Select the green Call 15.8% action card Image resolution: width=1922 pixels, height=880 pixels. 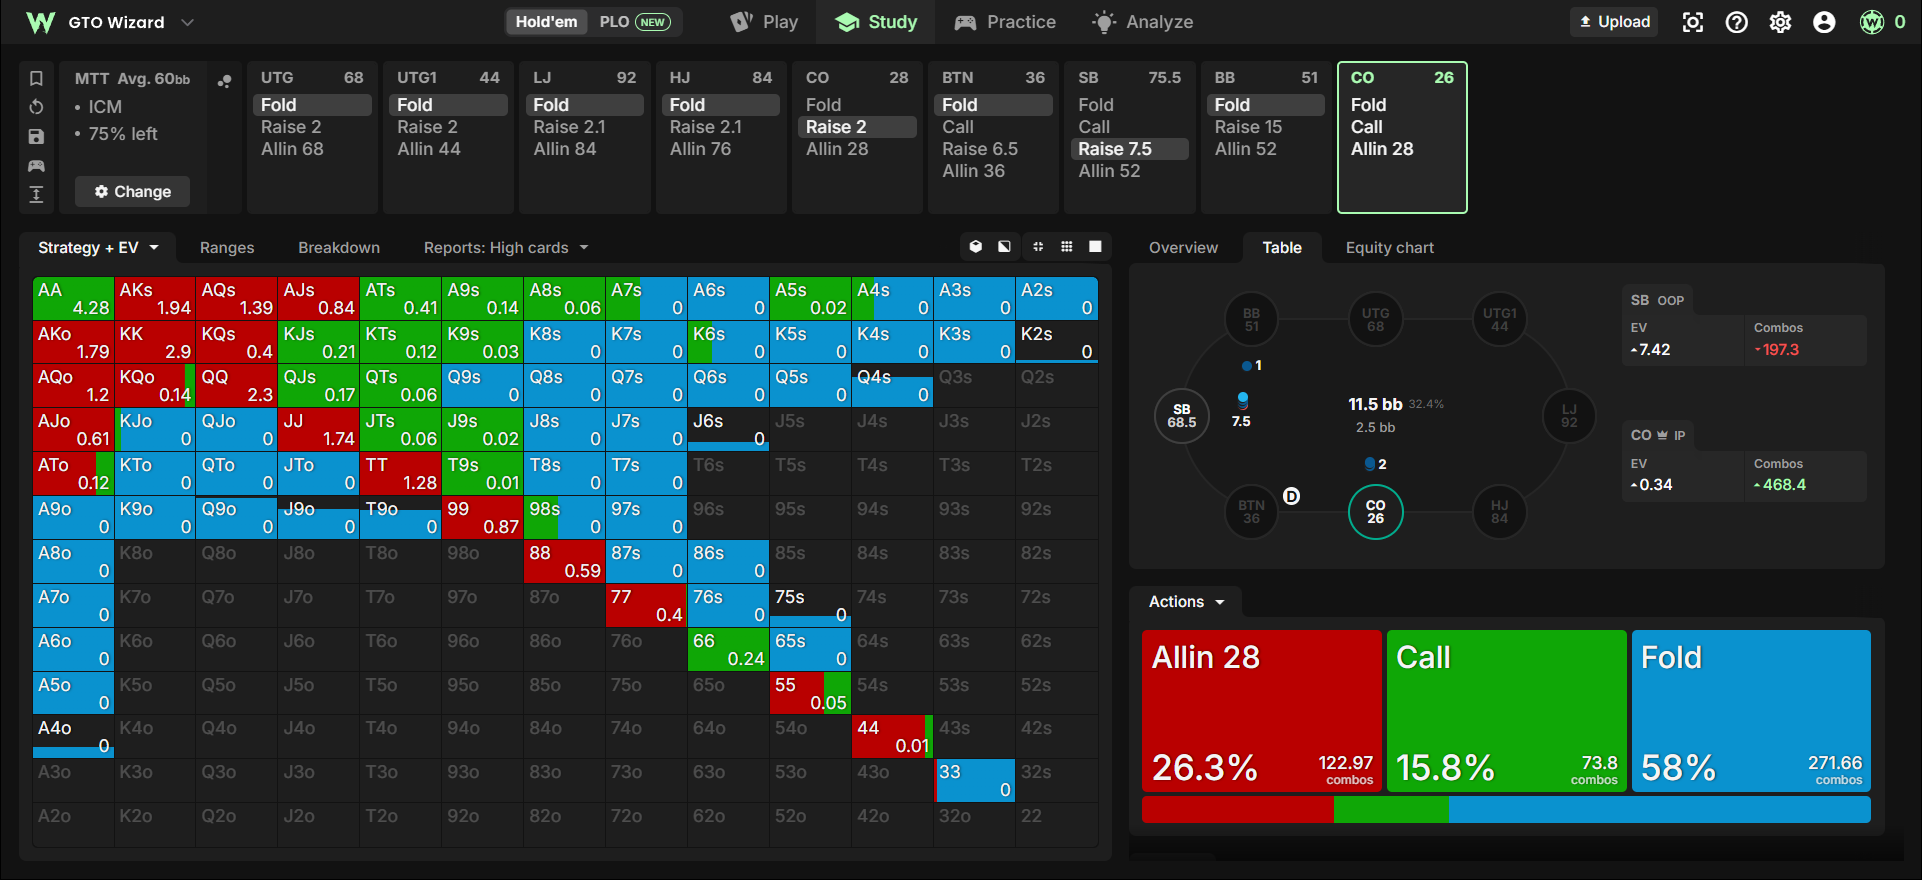pyautogui.click(x=1506, y=711)
